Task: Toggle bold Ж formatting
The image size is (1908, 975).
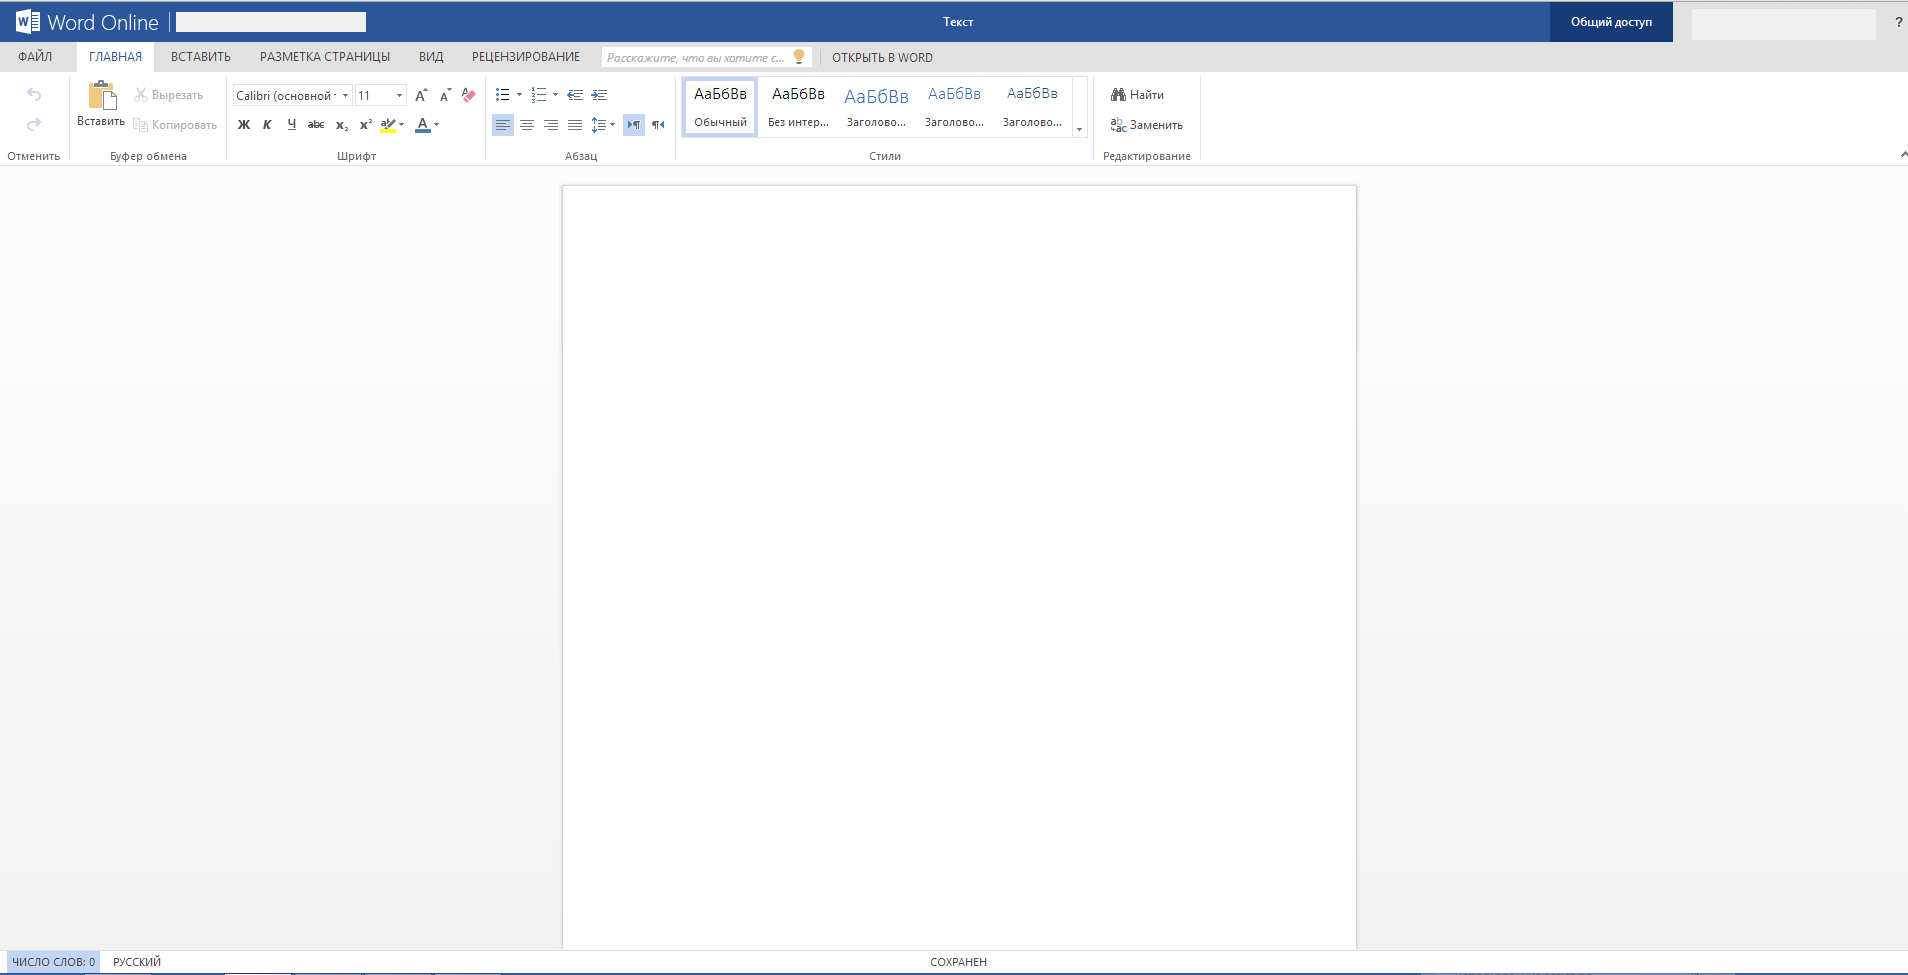Action: tap(244, 125)
